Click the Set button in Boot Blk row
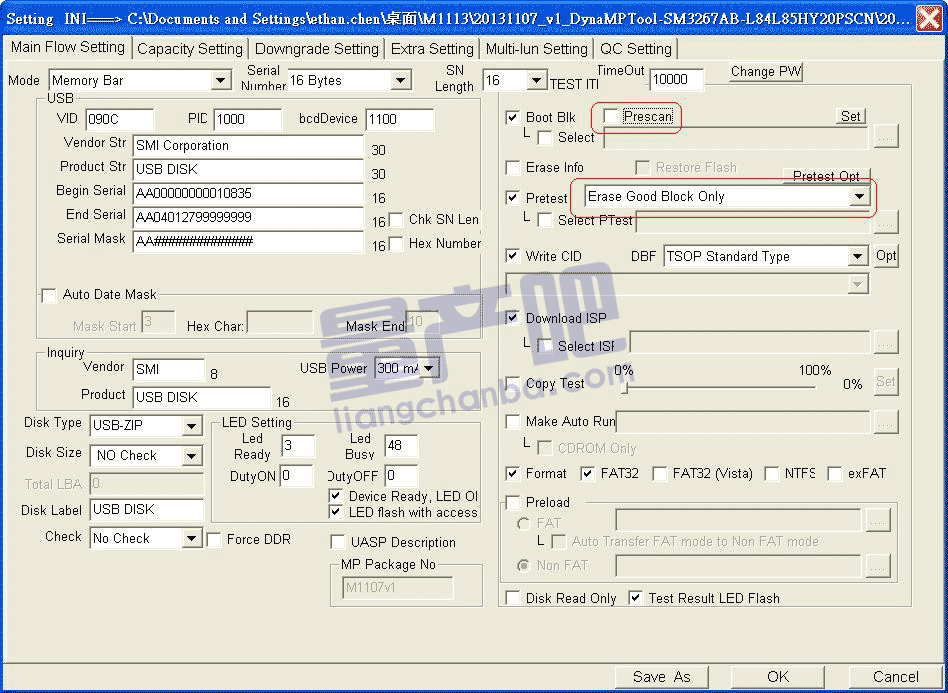948x693 pixels. point(850,116)
